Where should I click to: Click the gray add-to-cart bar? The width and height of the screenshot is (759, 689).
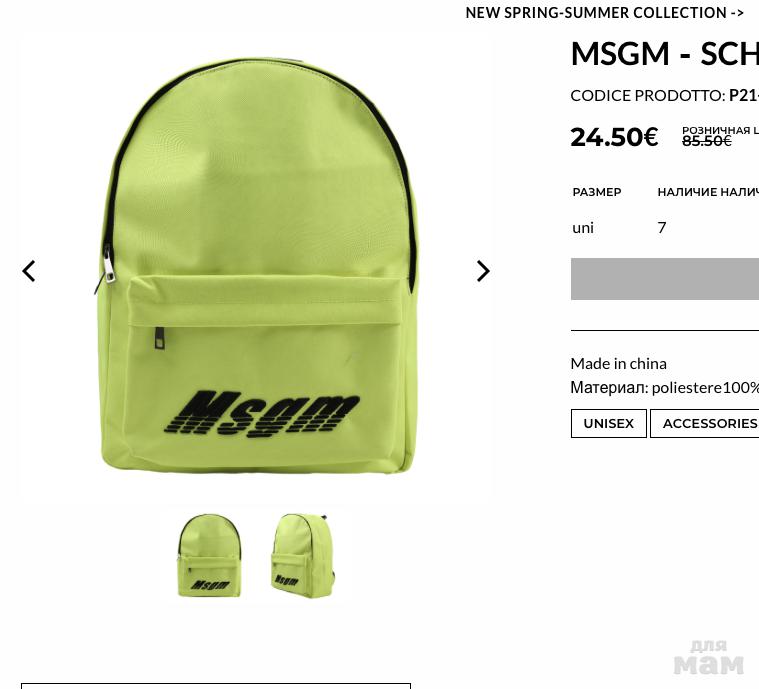tap(665, 279)
